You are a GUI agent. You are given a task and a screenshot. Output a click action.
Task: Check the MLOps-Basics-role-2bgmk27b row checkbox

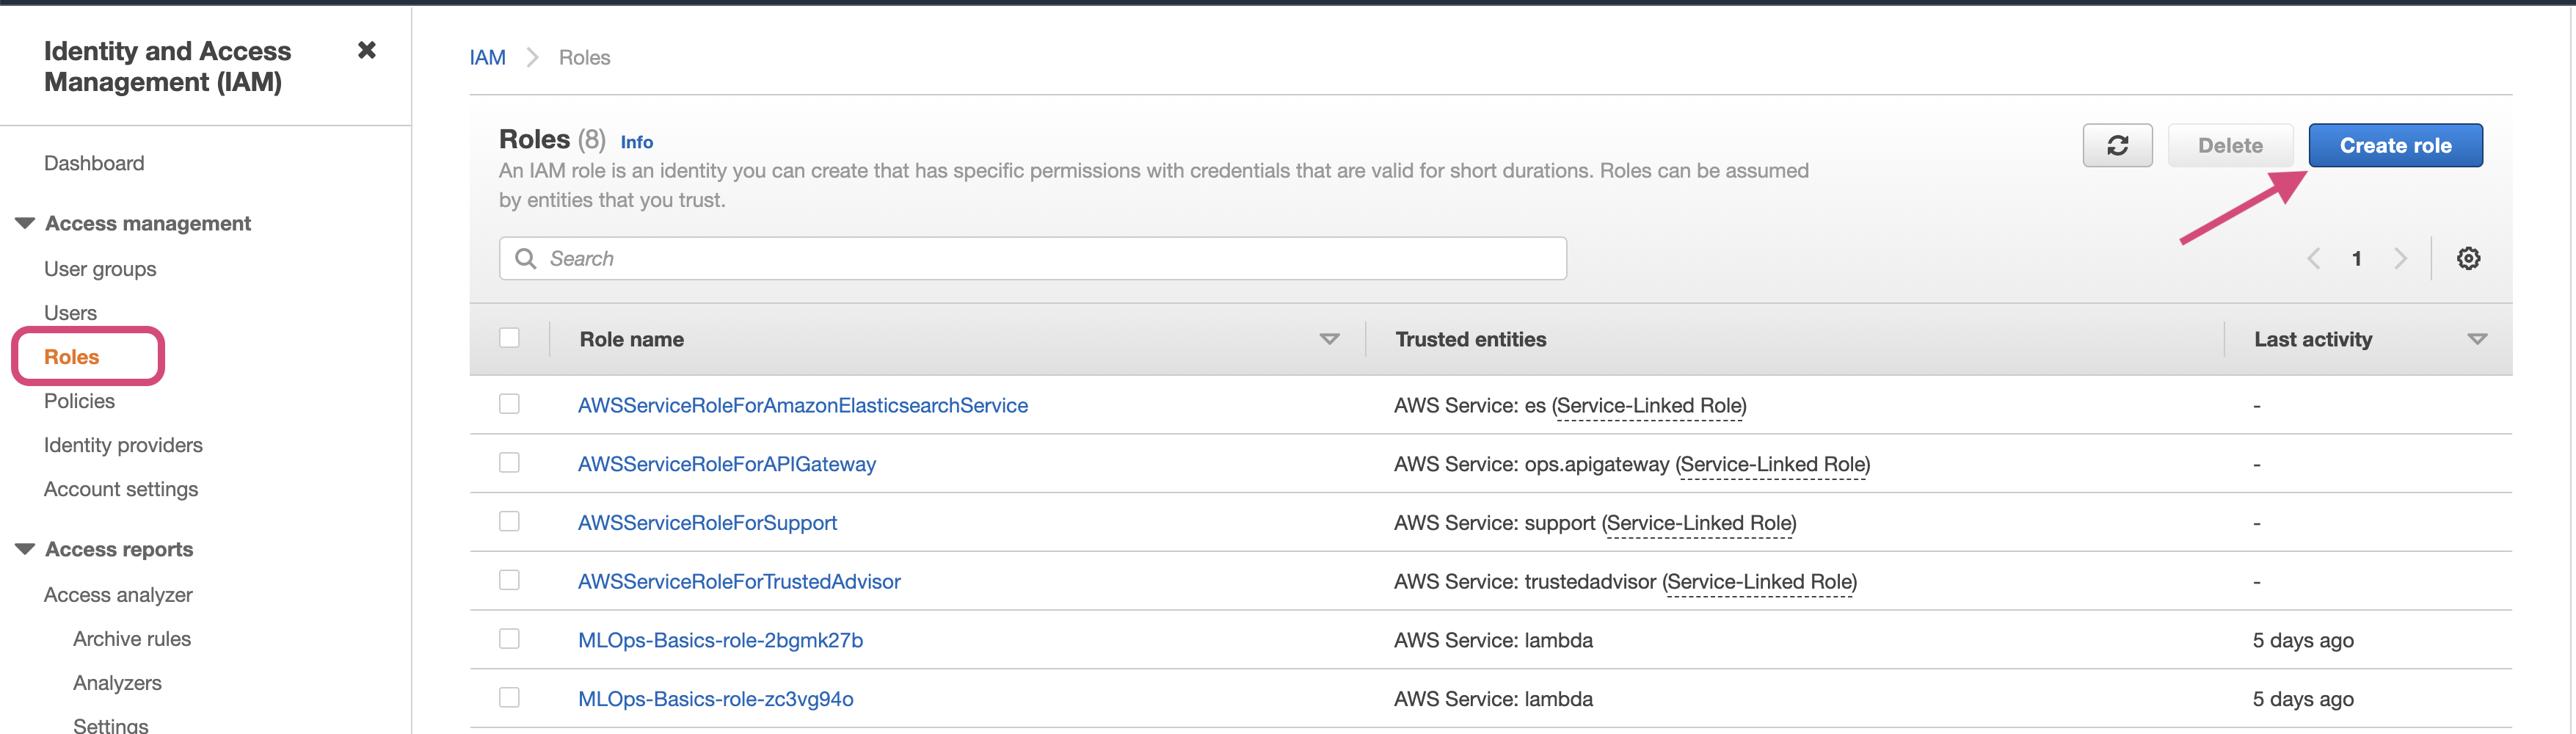(510, 639)
